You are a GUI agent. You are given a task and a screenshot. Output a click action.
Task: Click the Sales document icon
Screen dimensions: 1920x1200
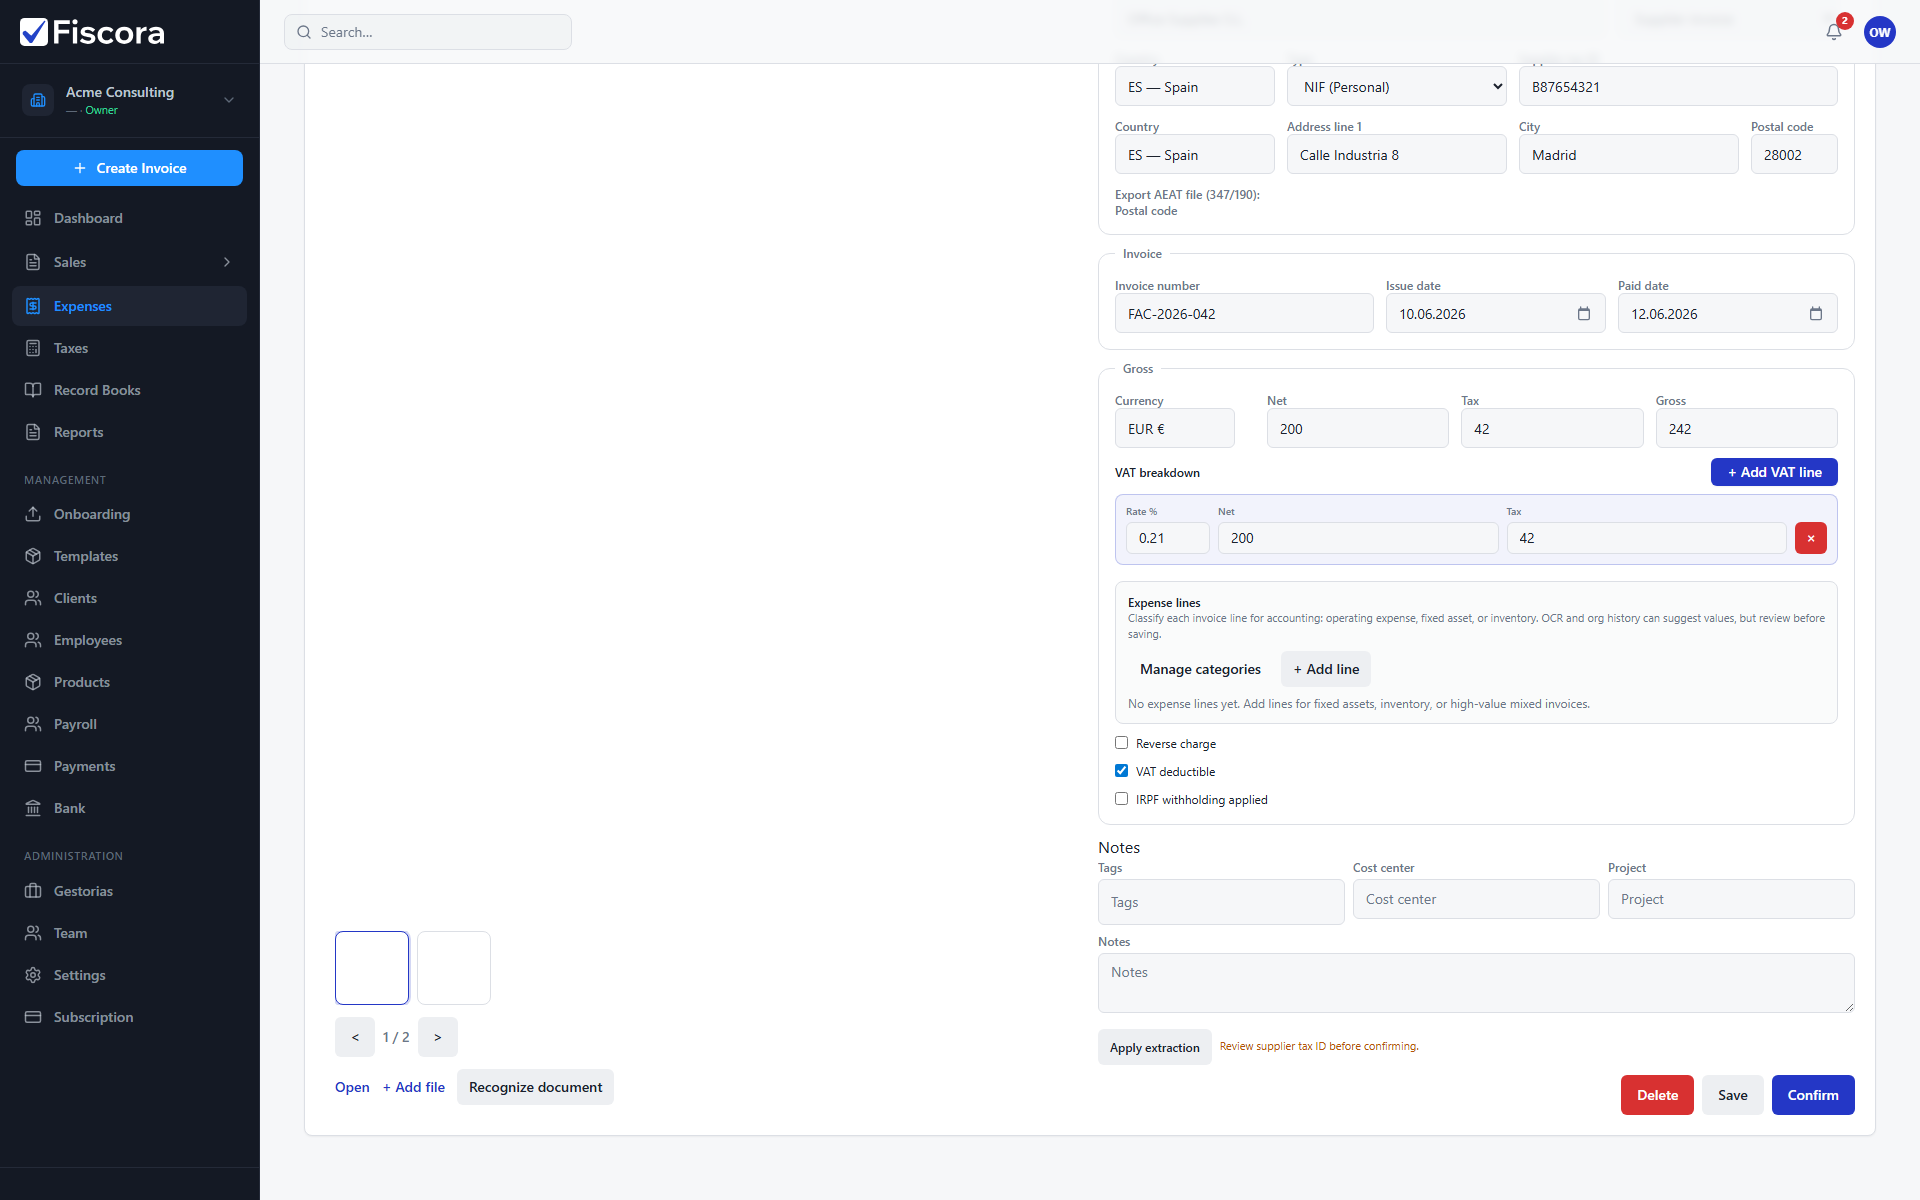[33, 262]
